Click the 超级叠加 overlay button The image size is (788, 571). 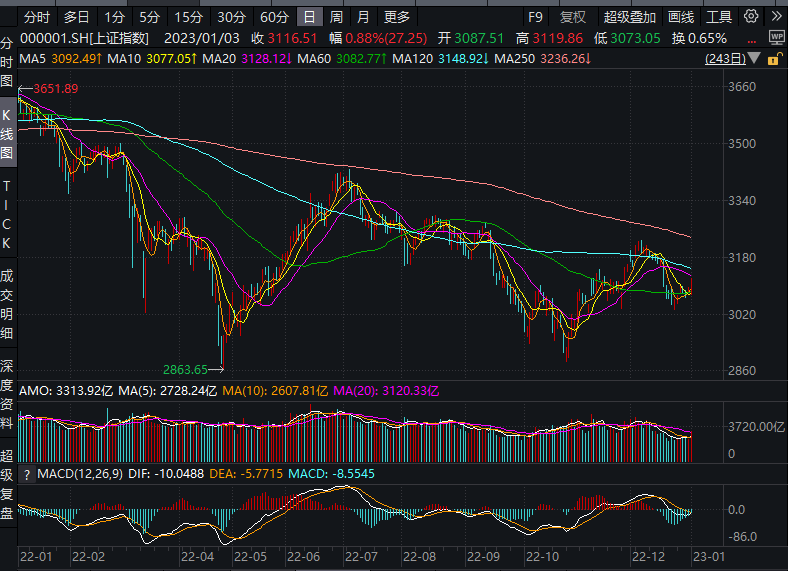point(630,17)
